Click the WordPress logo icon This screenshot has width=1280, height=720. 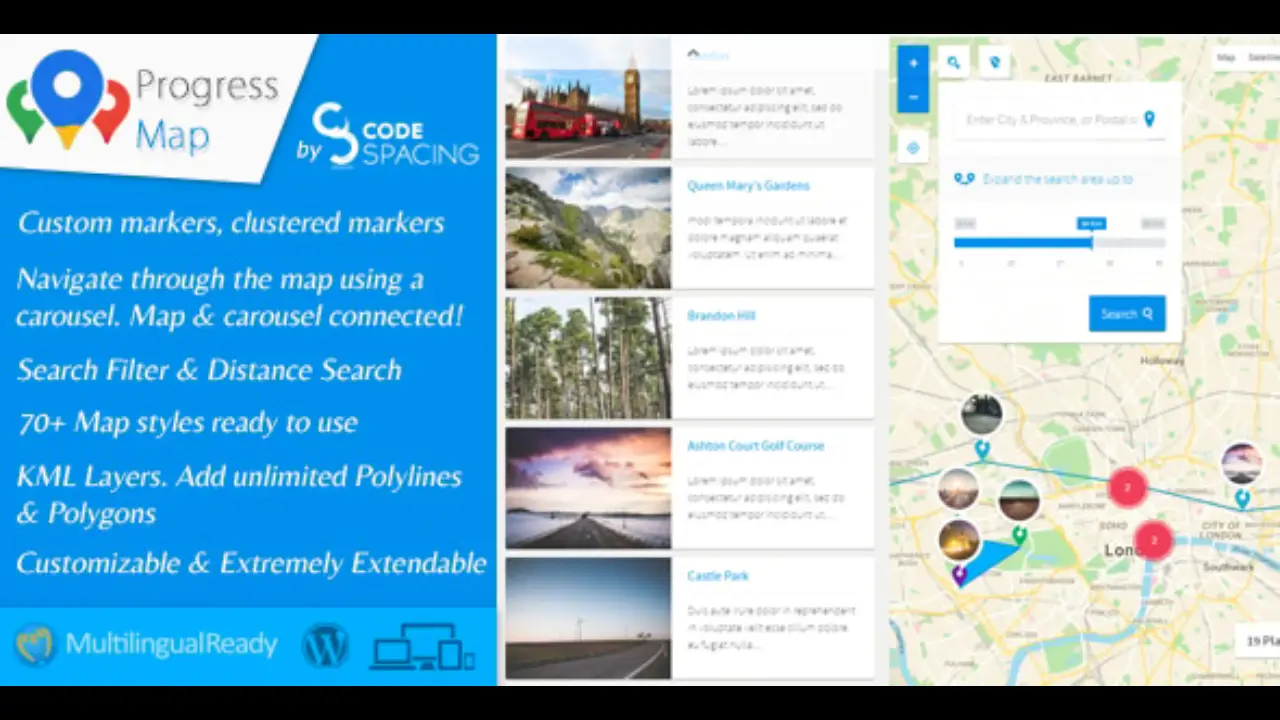pos(325,645)
